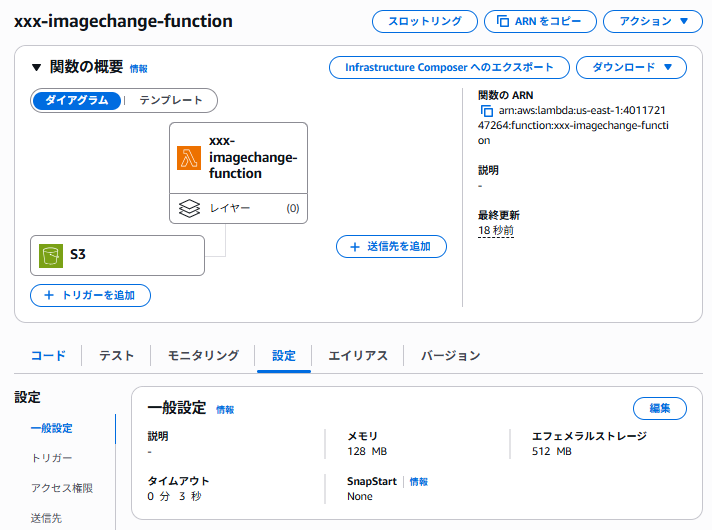Click the 情報 link next to 関数の概要

(x=138, y=69)
